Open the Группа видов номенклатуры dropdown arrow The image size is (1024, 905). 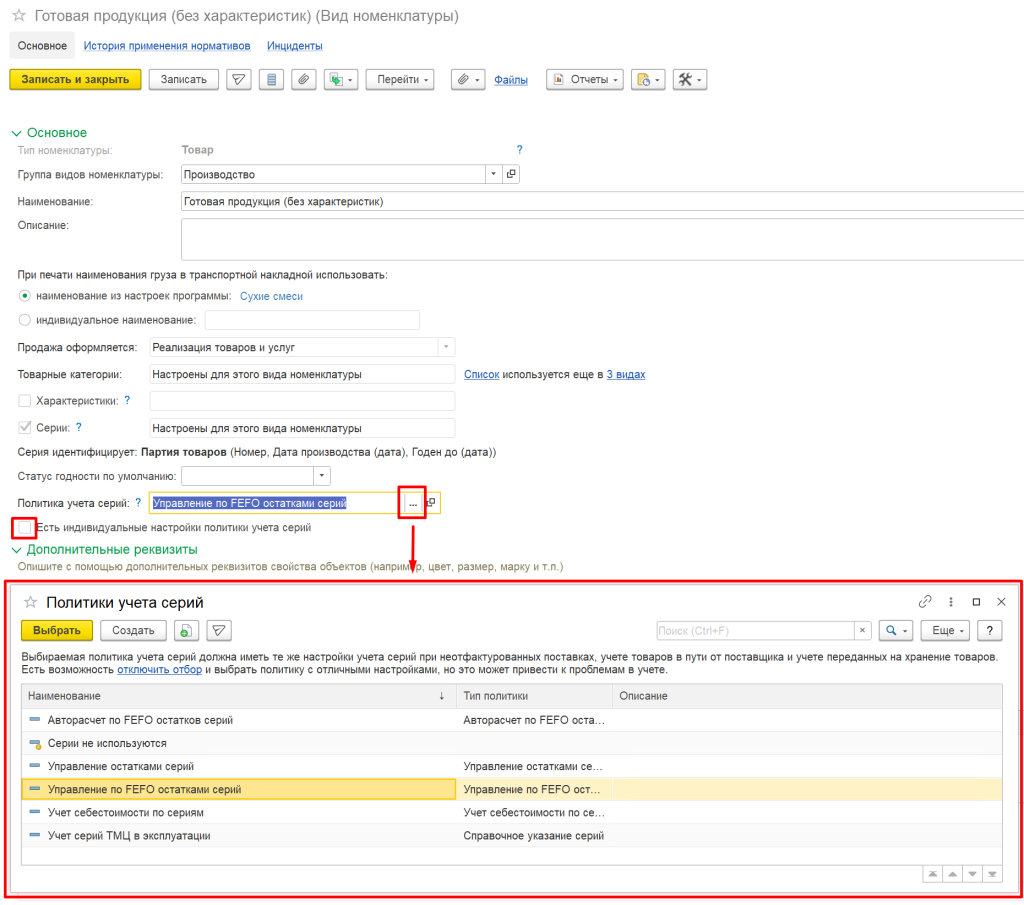(x=494, y=174)
